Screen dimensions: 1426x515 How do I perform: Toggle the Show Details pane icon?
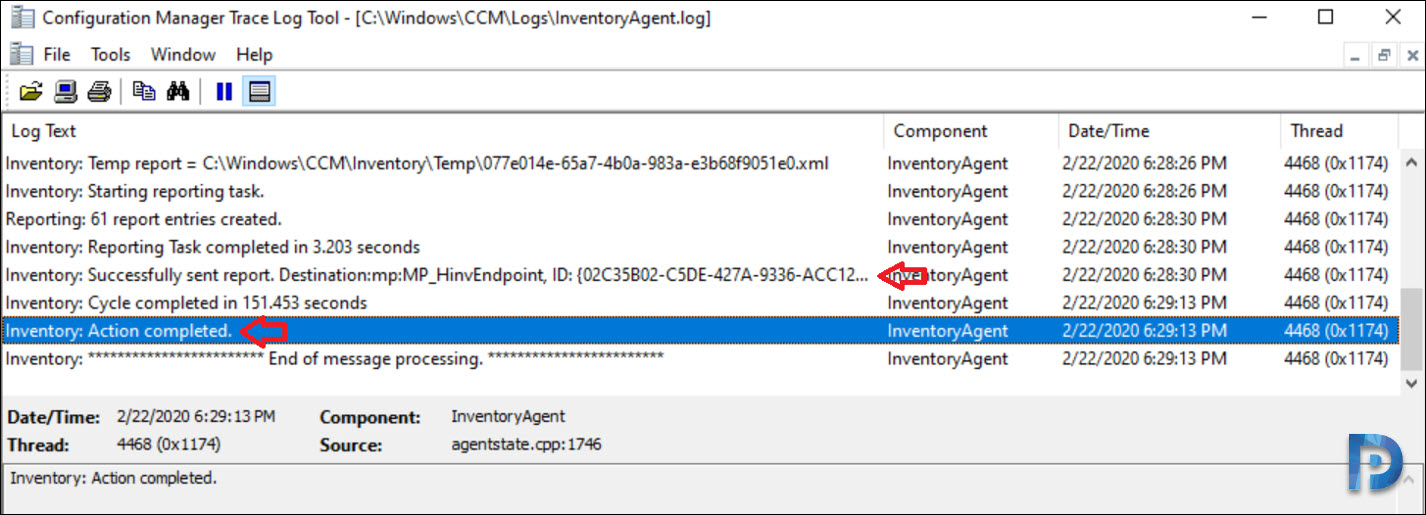coord(259,92)
